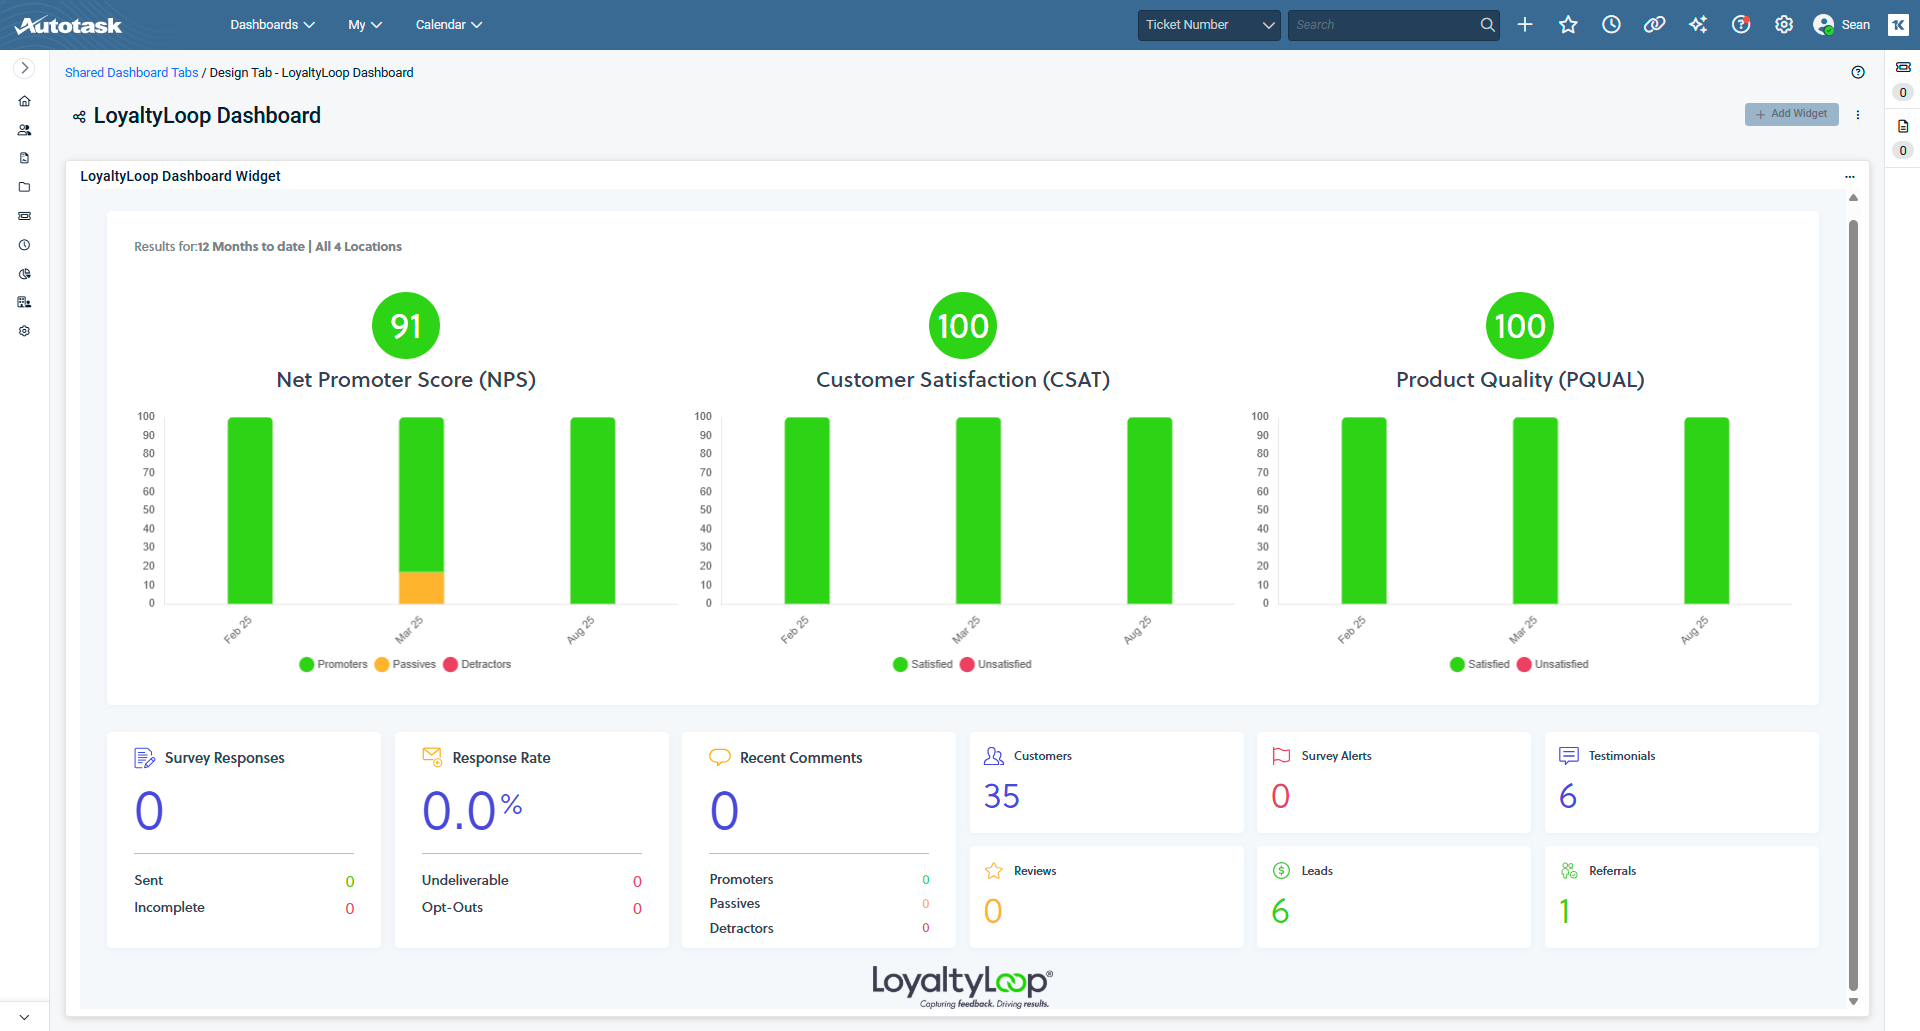Click the star favorites icon in header
The image size is (1920, 1031).
tap(1568, 25)
